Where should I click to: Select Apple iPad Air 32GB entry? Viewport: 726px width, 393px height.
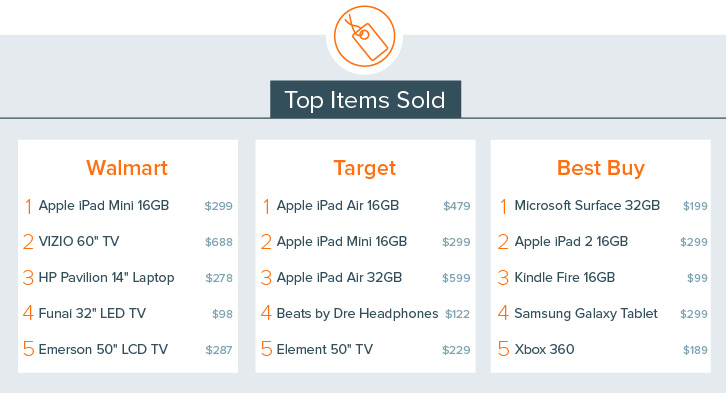click(x=339, y=277)
